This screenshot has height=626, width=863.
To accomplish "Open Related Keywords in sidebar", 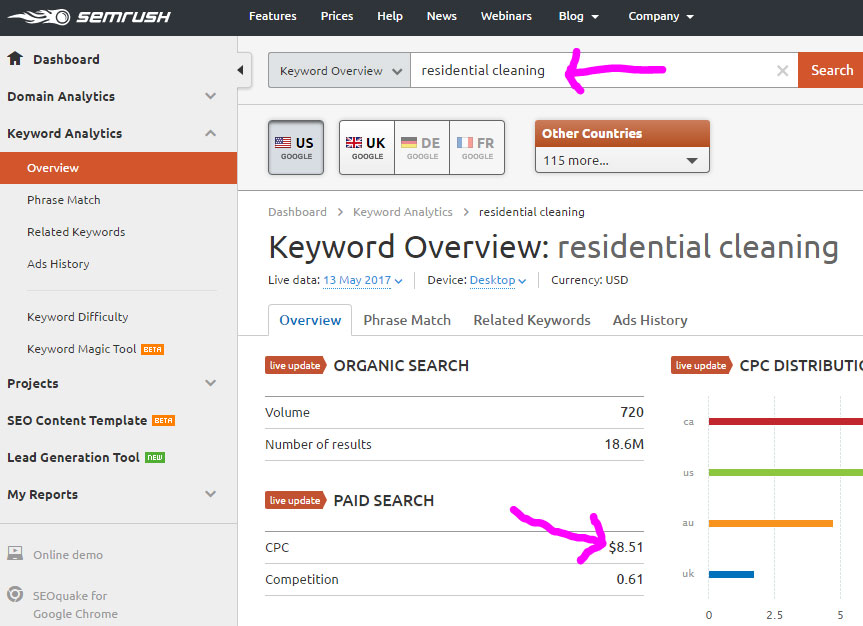I will (76, 232).
